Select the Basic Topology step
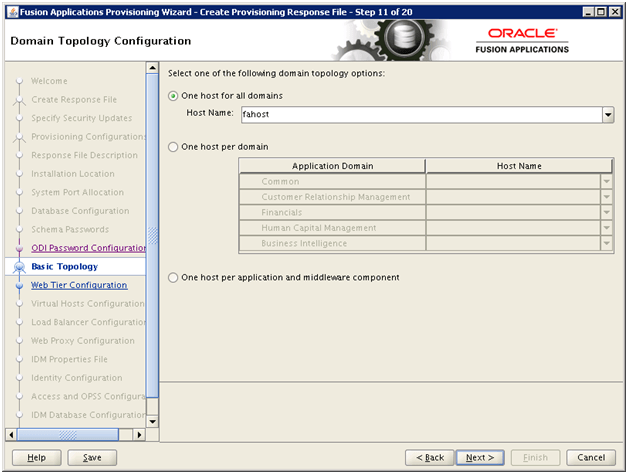Screen dimensions: 628x474 pyautogui.click(x=64, y=266)
